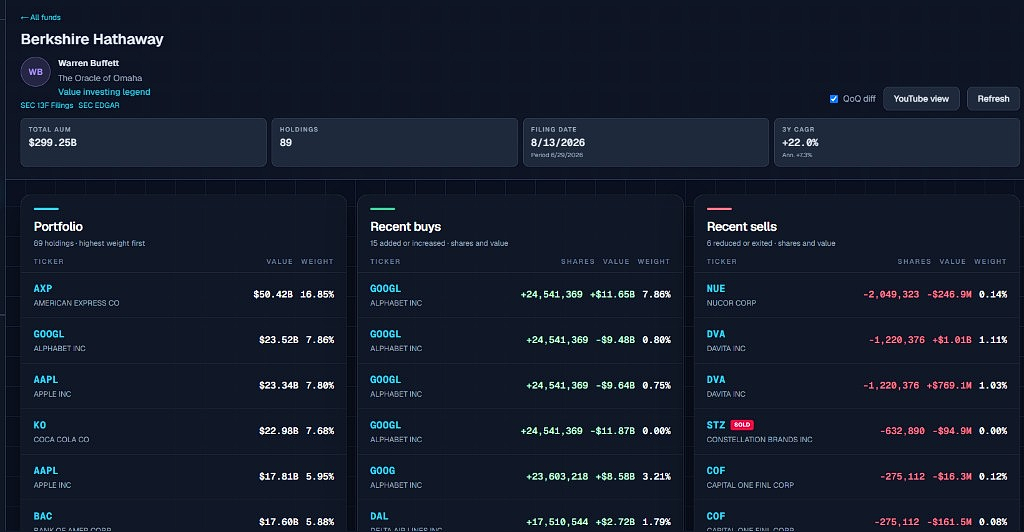1024x532 pixels.
Task: Open AAPL row valued $23.34B
Action: (184, 386)
